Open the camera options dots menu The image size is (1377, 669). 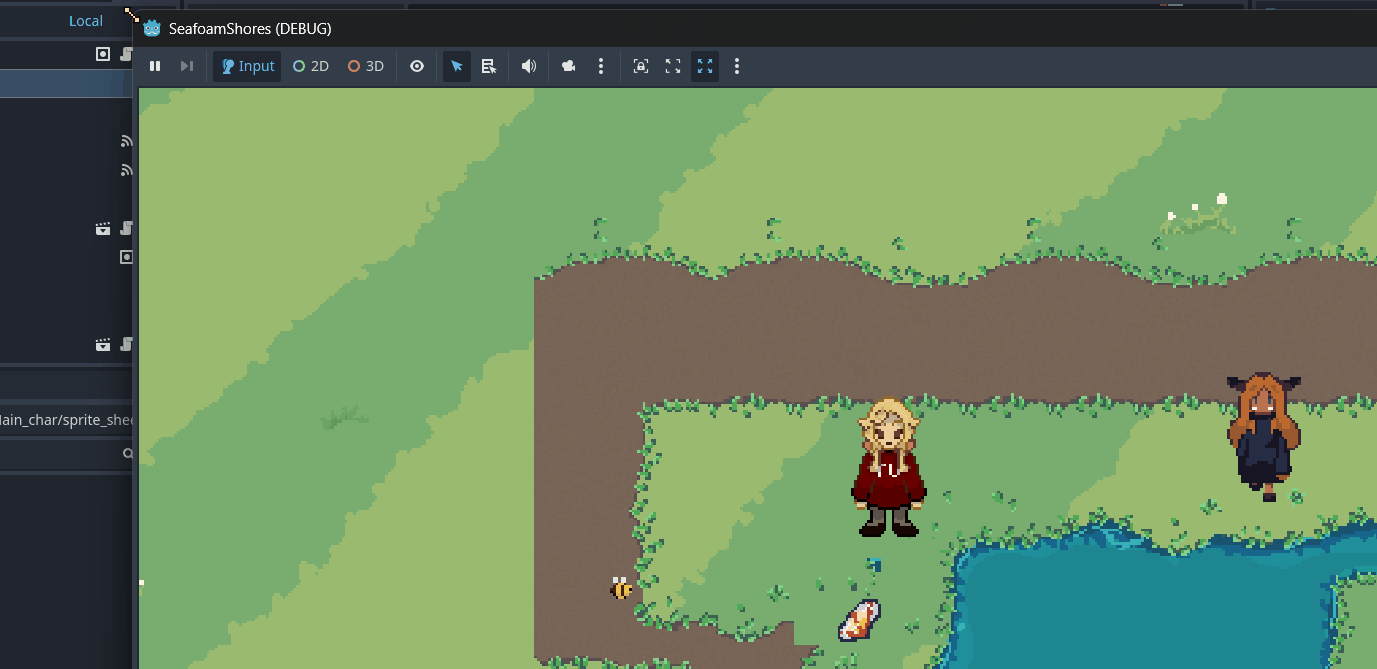601,66
